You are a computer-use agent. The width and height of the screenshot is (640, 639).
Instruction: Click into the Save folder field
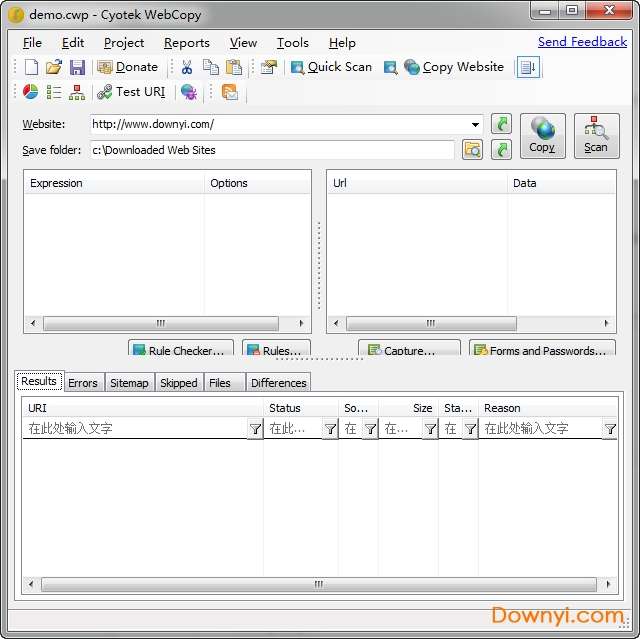click(x=272, y=150)
